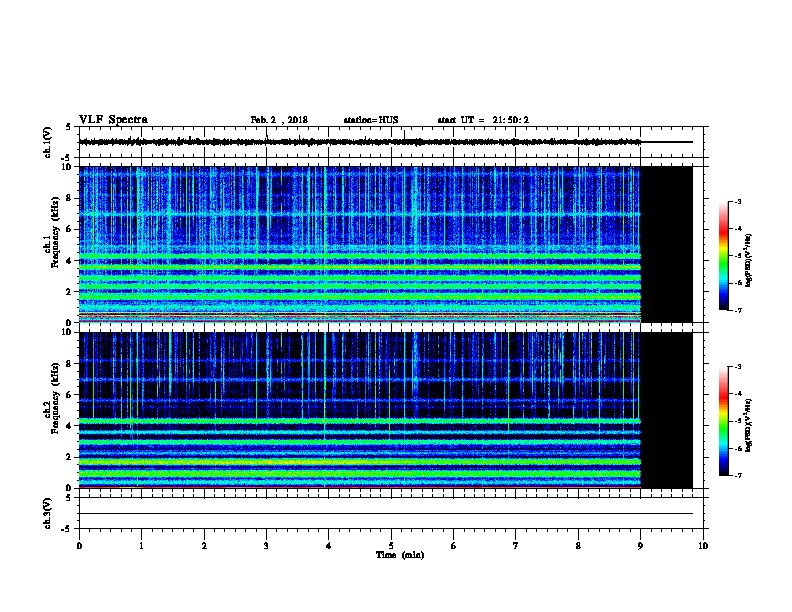Click time axis tick label "10"
Viewport: 792px width, 612px height.
[703, 545]
